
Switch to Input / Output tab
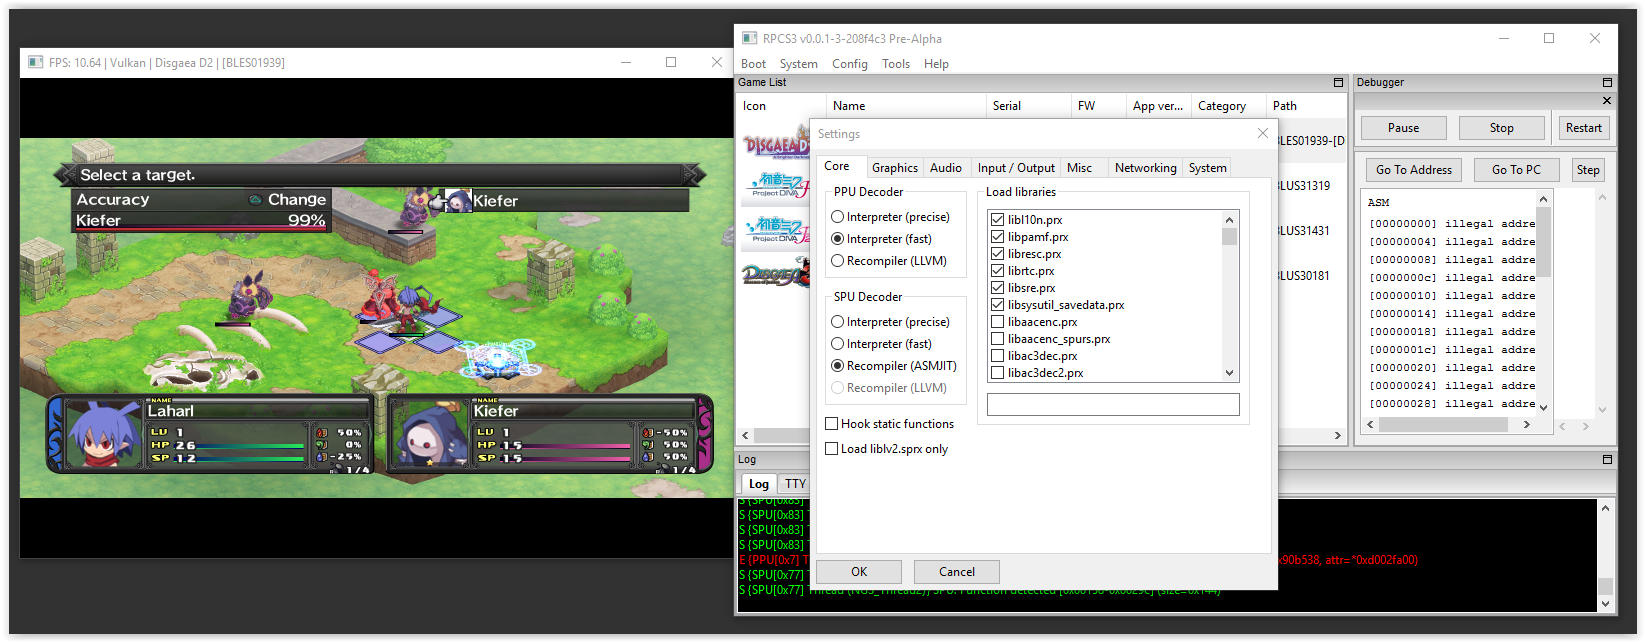(1016, 168)
